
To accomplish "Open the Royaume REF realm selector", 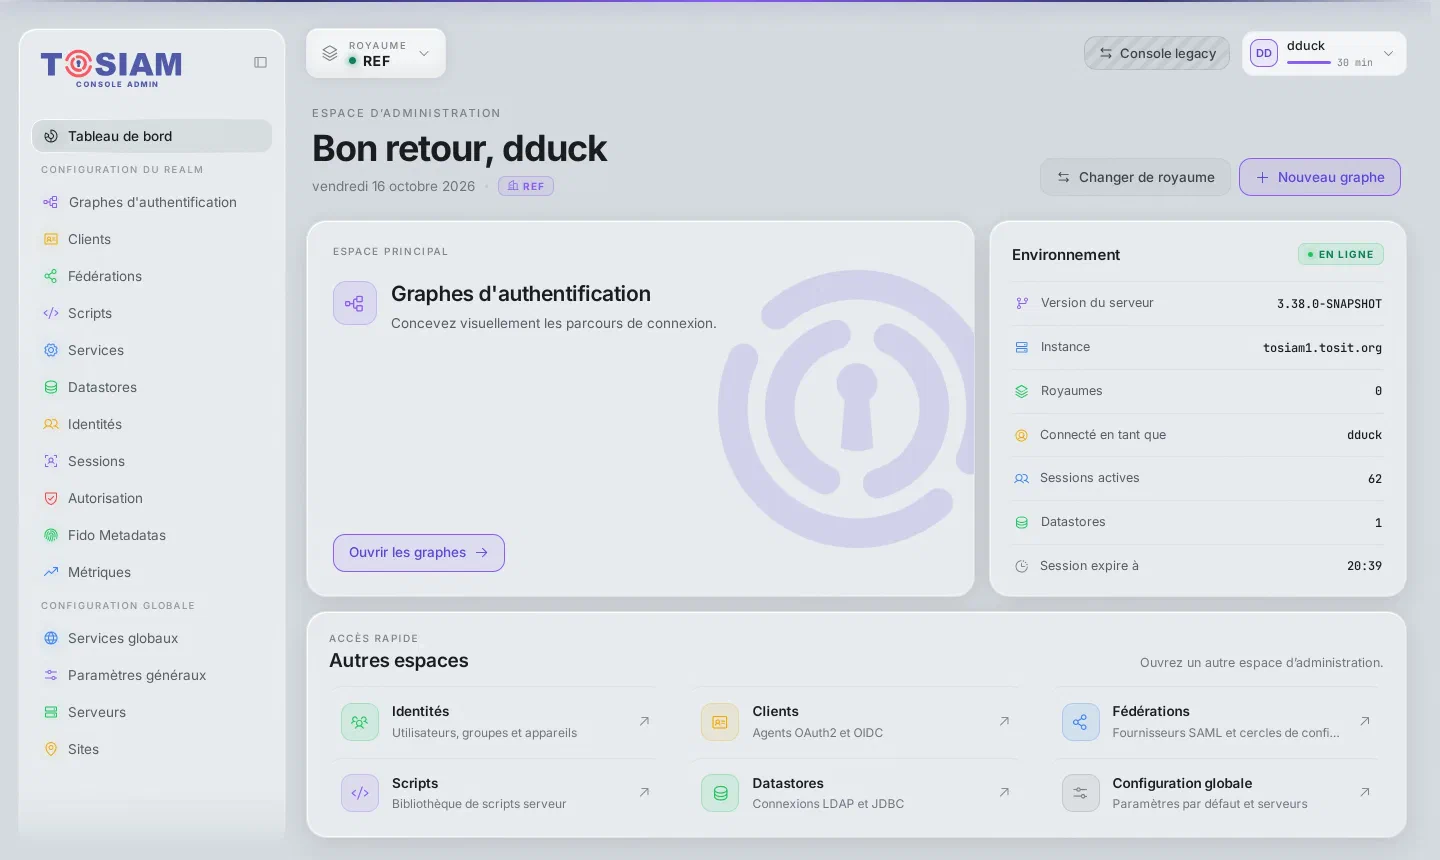I will [376, 54].
